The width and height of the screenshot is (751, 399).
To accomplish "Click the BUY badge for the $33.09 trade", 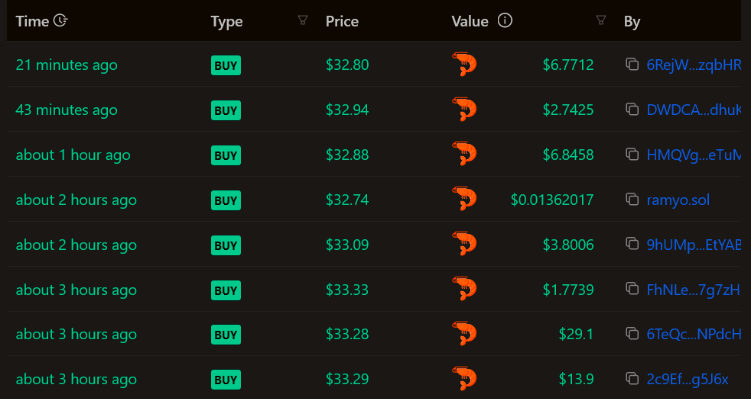I will 226,245.
